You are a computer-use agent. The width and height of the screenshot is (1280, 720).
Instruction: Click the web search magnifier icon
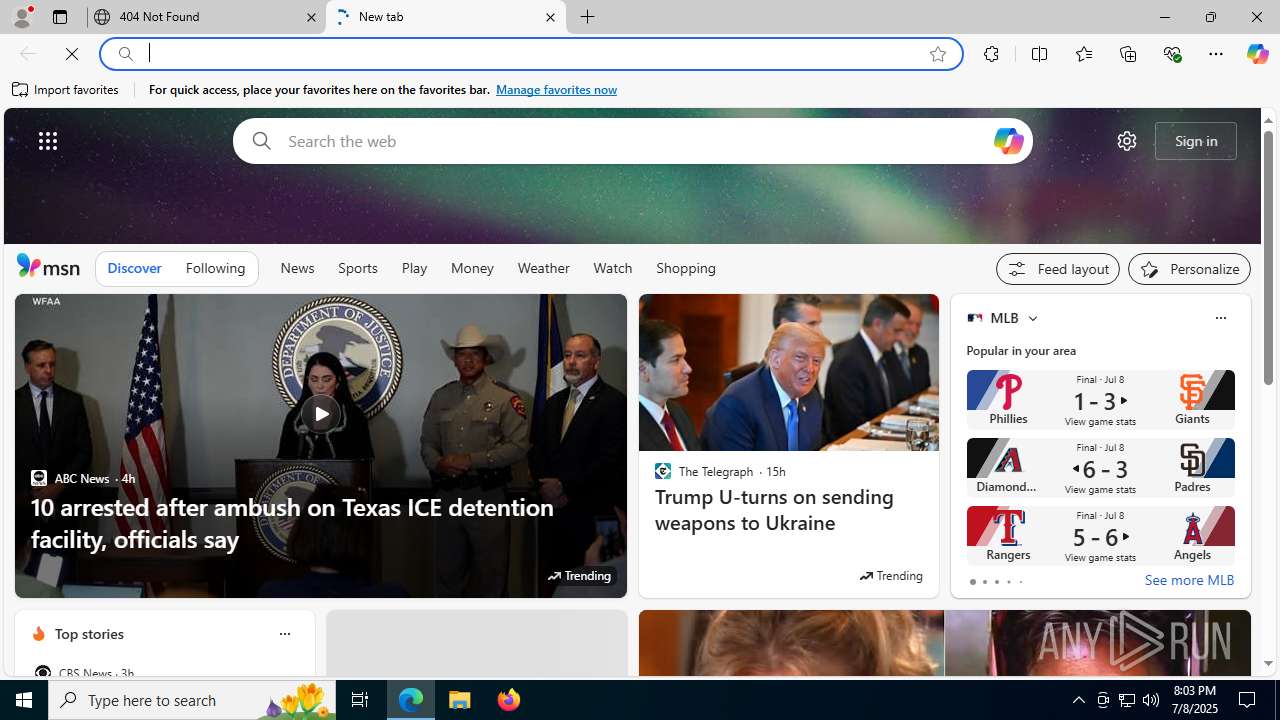(261, 141)
